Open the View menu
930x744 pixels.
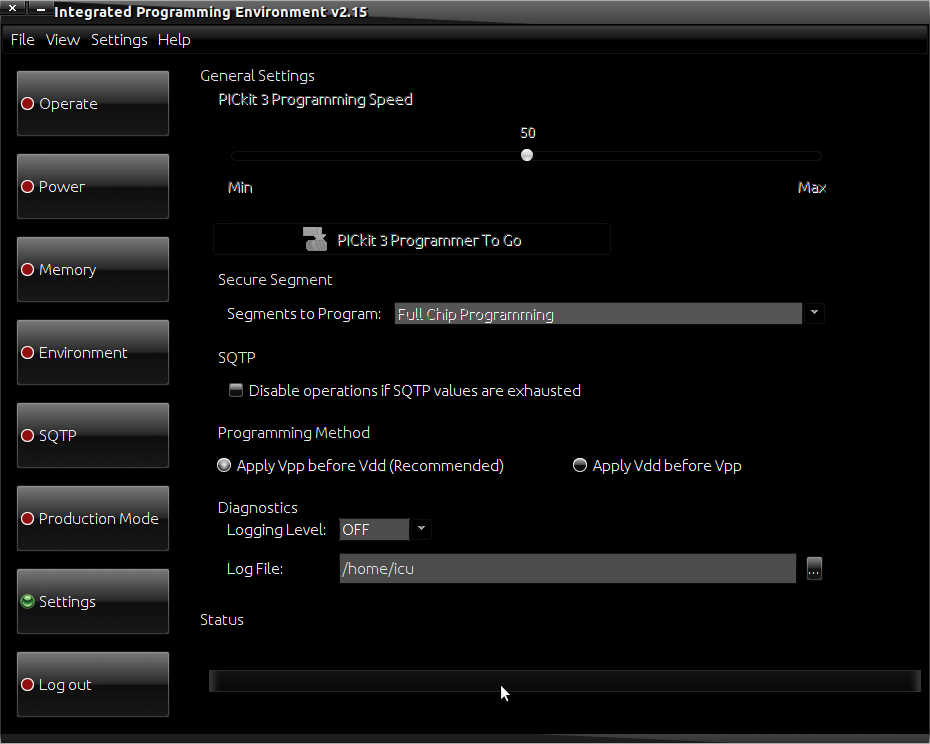pos(63,40)
